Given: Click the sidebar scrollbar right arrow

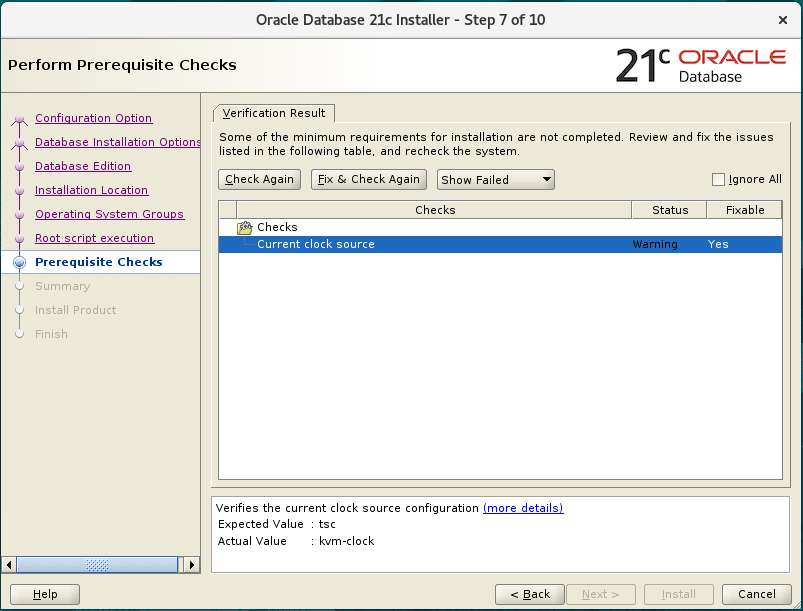Looking at the screenshot, I should tap(192, 565).
